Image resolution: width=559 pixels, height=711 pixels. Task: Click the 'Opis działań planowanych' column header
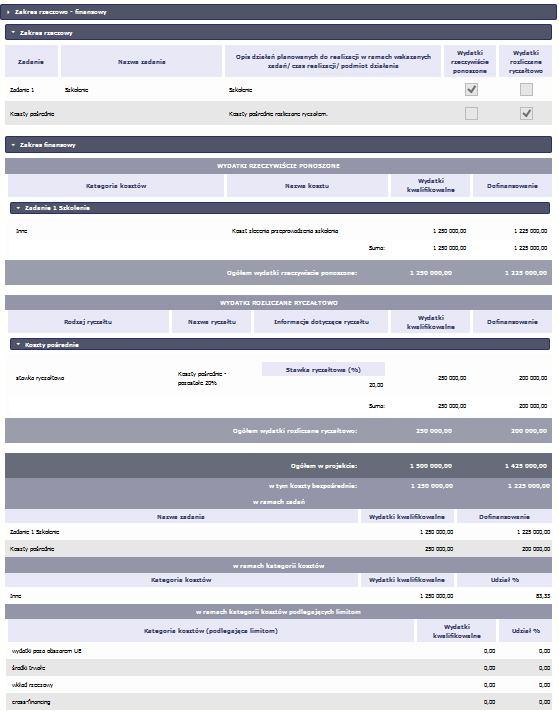click(x=333, y=61)
